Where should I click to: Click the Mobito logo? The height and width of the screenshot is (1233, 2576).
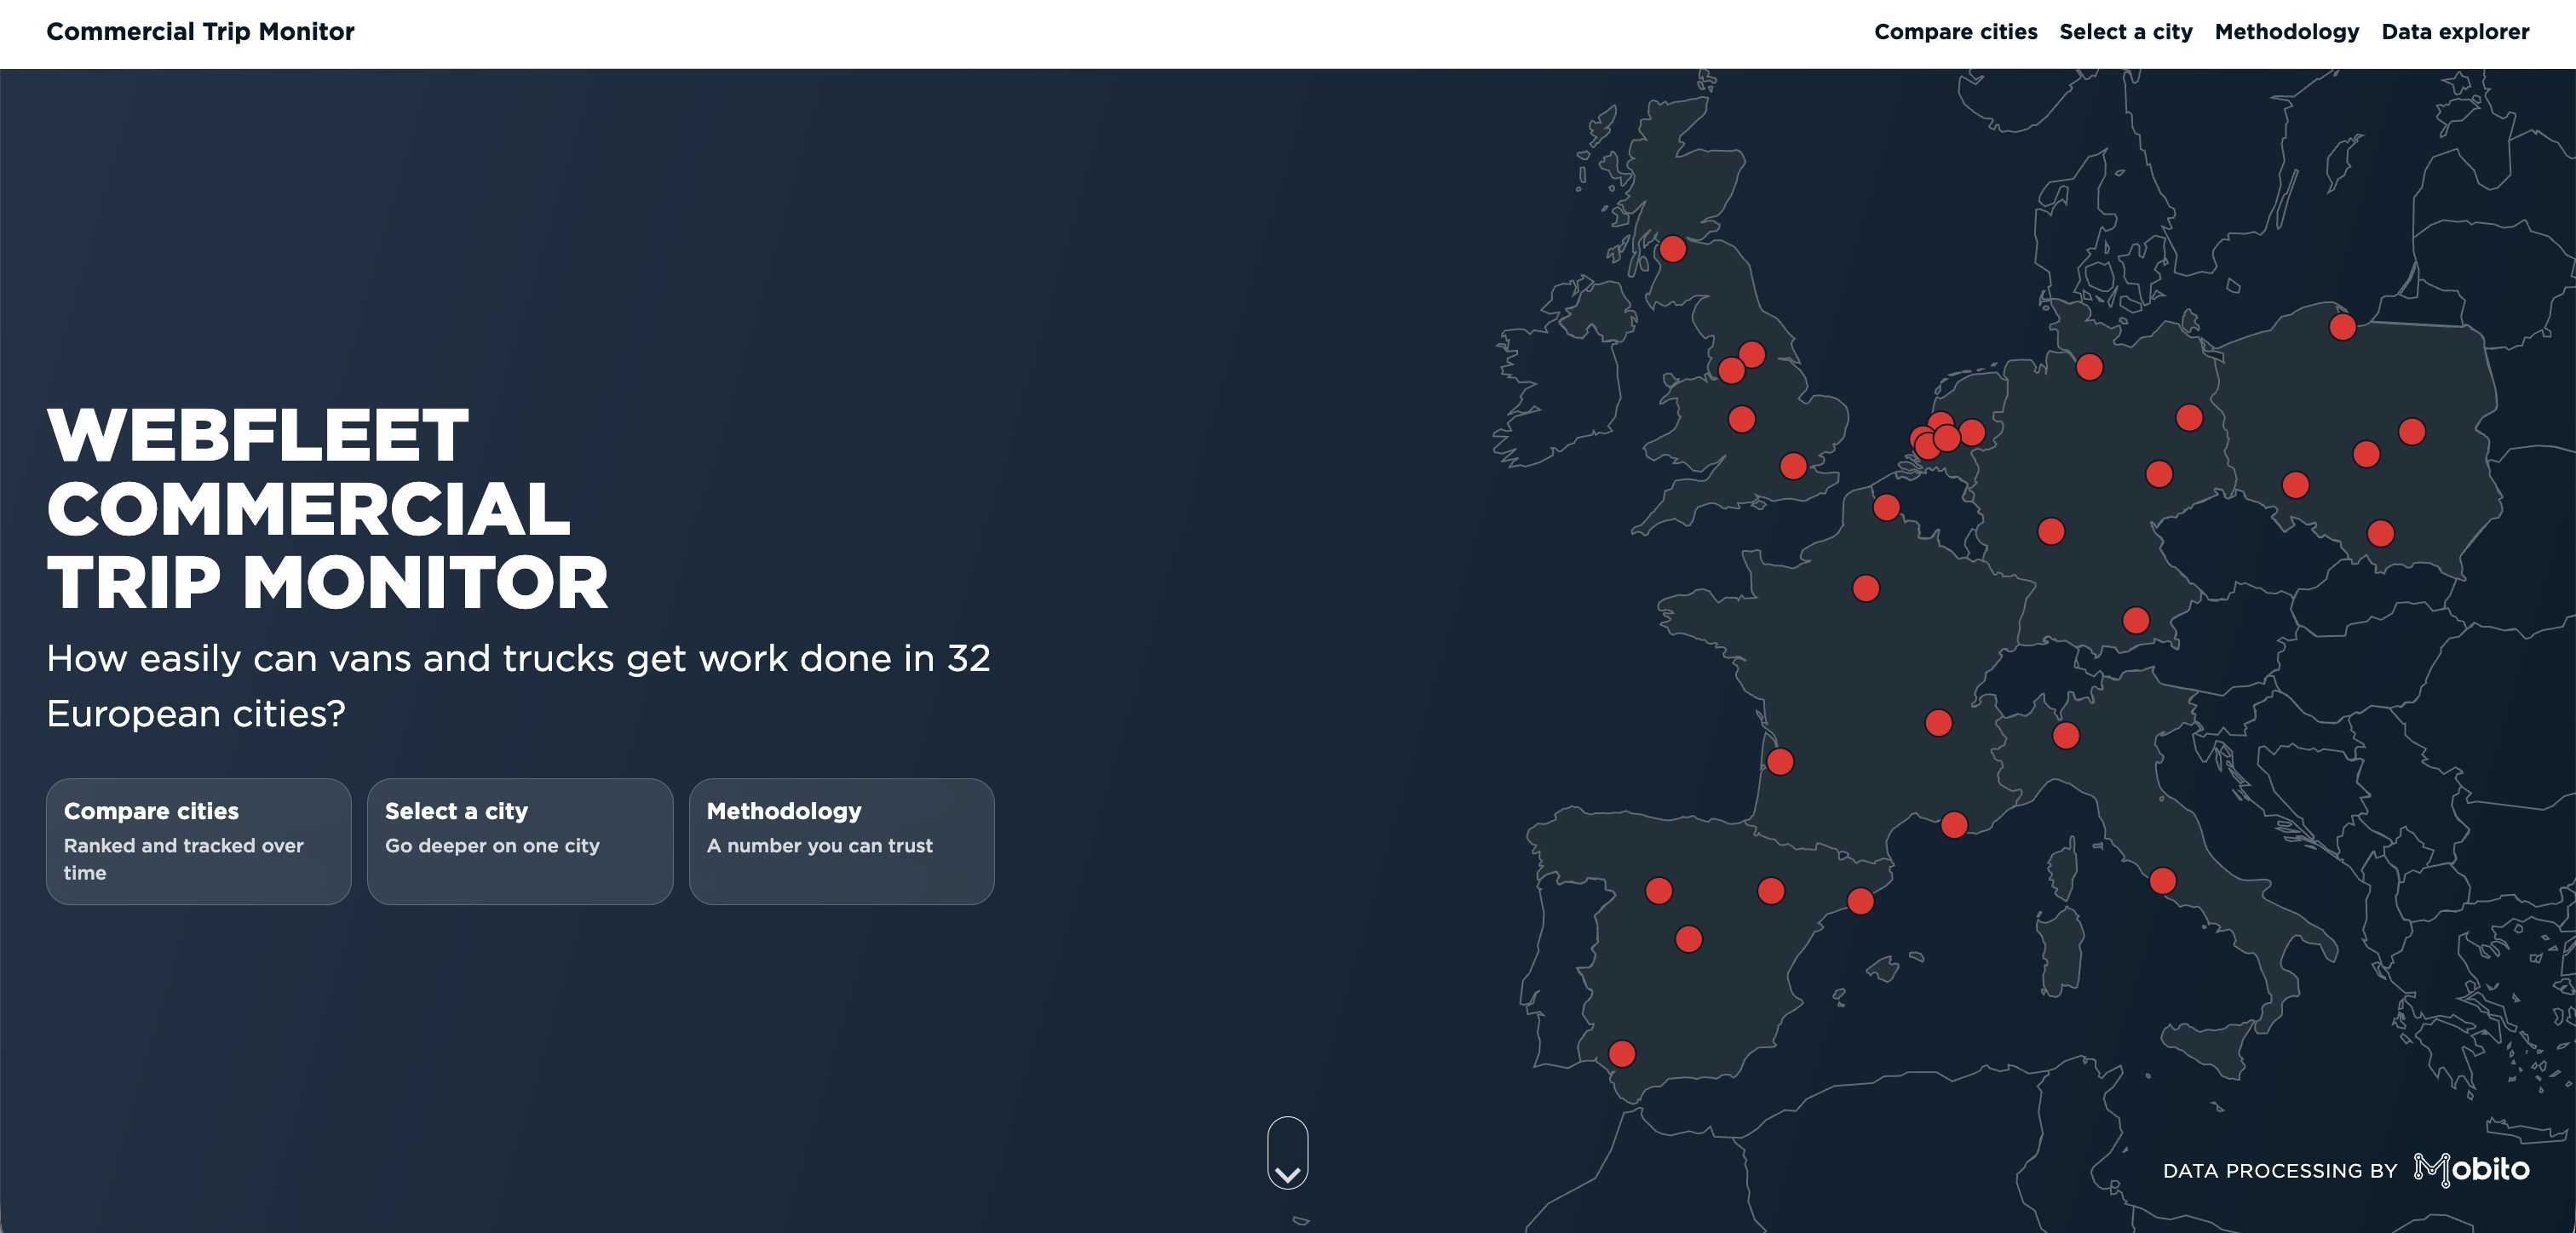pyautogui.click(x=2471, y=1169)
